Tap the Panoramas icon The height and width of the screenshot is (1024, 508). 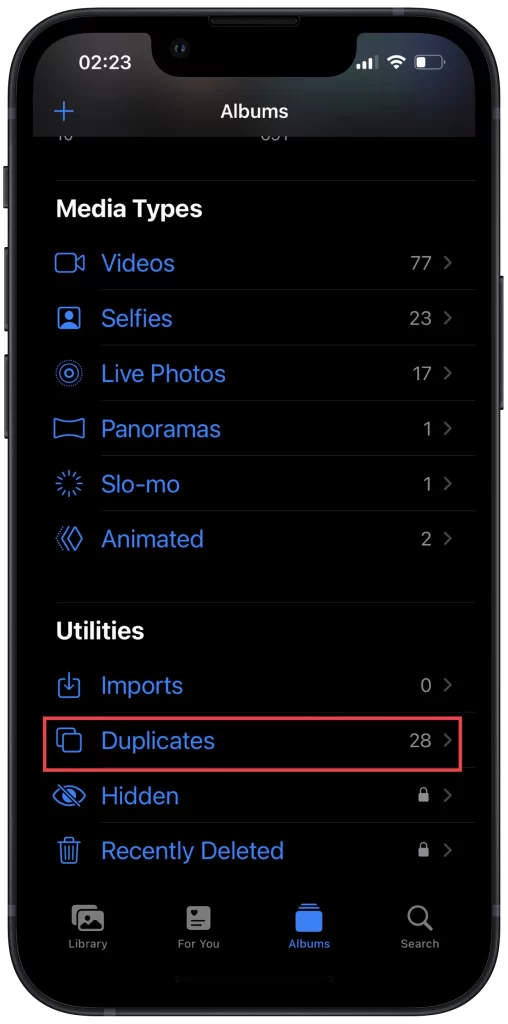pos(69,429)
